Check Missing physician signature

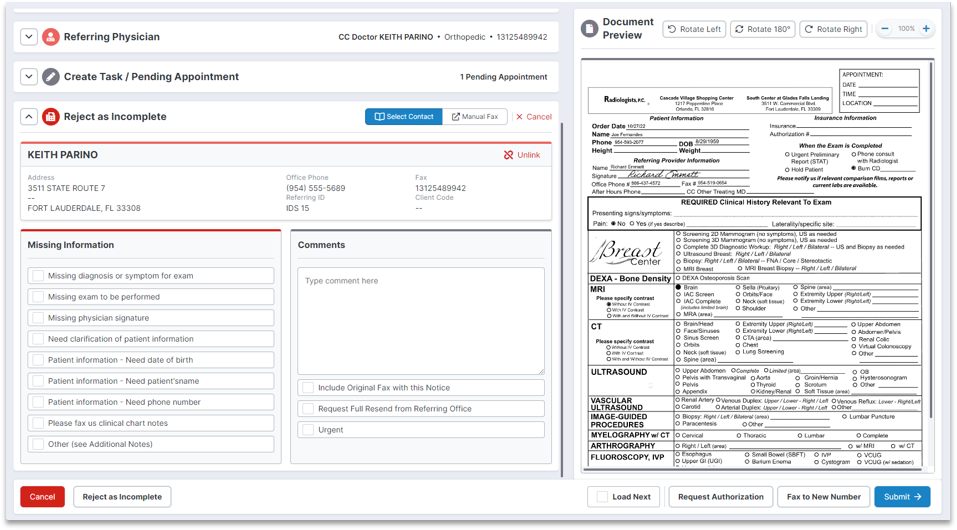pyautogui.click(x=38, y=318)
